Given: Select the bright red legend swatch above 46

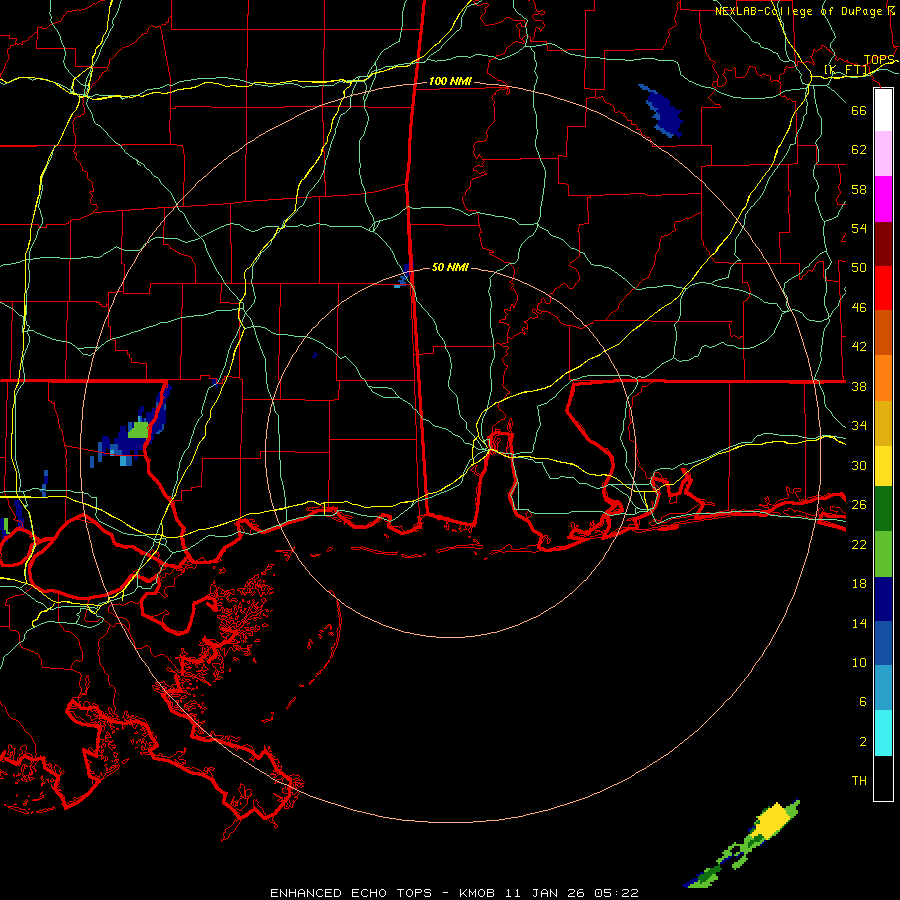Looking at the screenshot, I should click(x=883, y=288).
